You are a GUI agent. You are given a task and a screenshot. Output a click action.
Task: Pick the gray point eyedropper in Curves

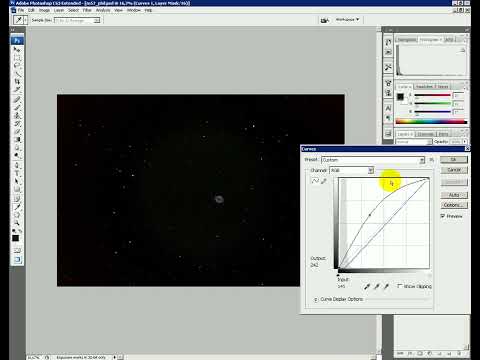click(x=377, y=286)
